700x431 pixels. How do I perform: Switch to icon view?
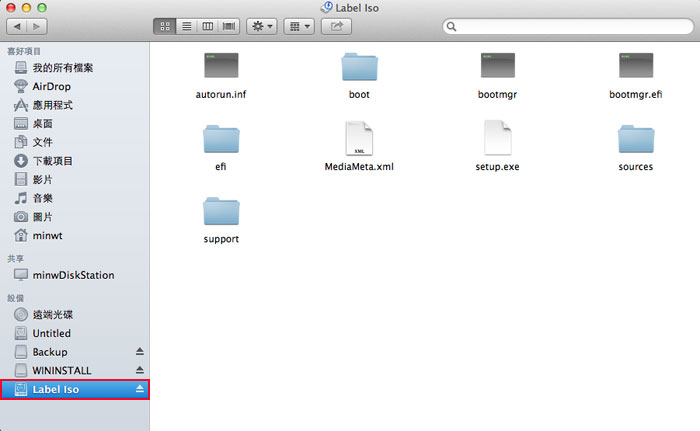pos(165,26)
